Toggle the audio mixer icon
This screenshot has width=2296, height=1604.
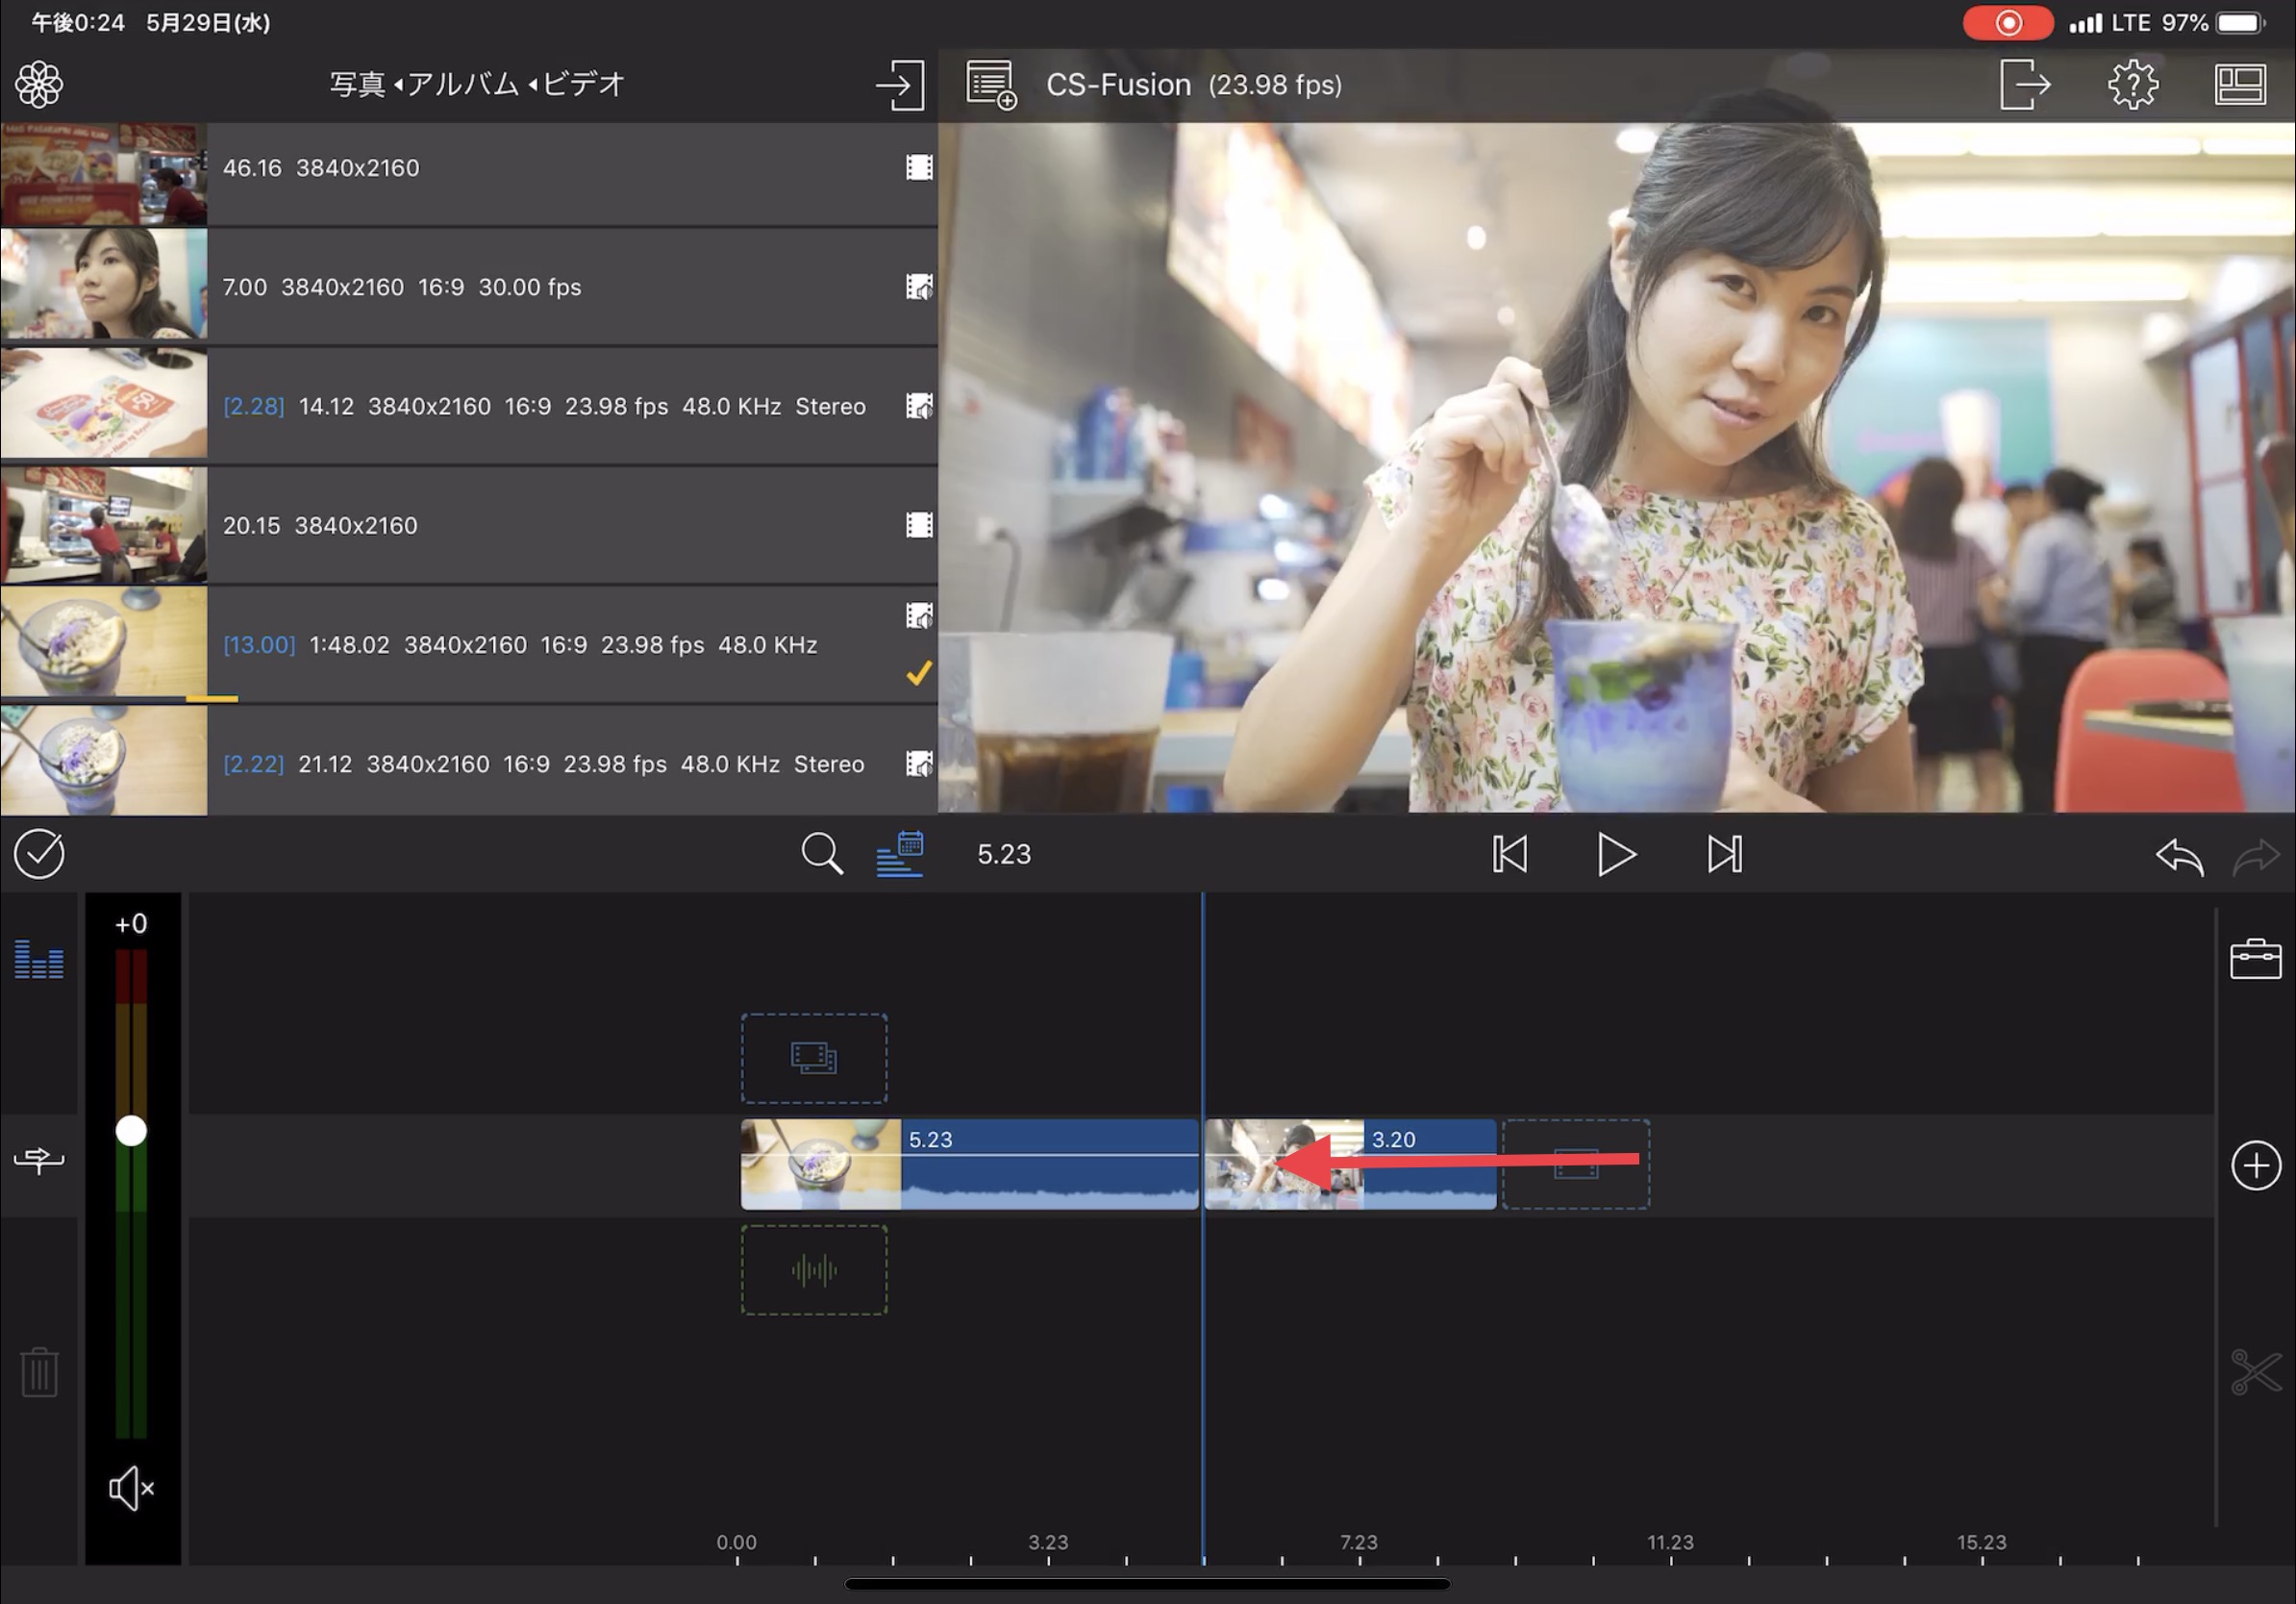coord(39,959)
